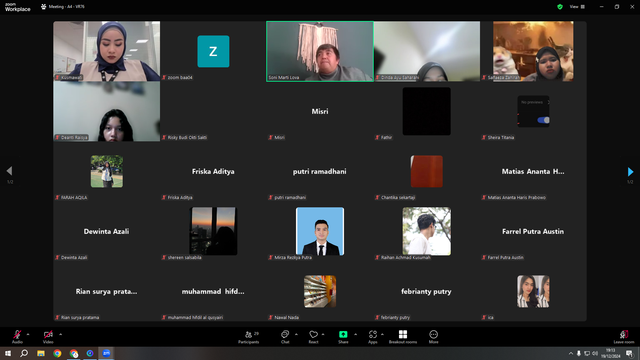Go to the previous gallery page arrow
640x360 pixels.
point(9,171)
